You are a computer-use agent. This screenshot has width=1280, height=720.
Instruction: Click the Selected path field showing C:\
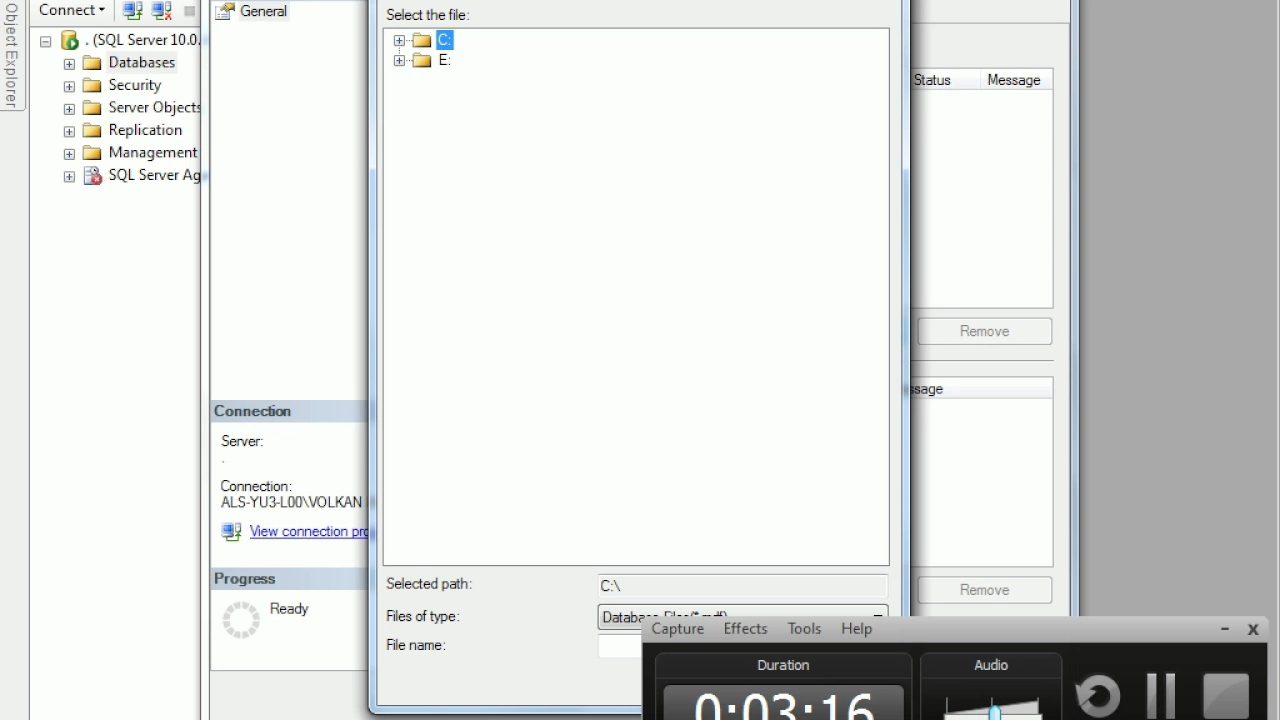click(x=742, y=586)
